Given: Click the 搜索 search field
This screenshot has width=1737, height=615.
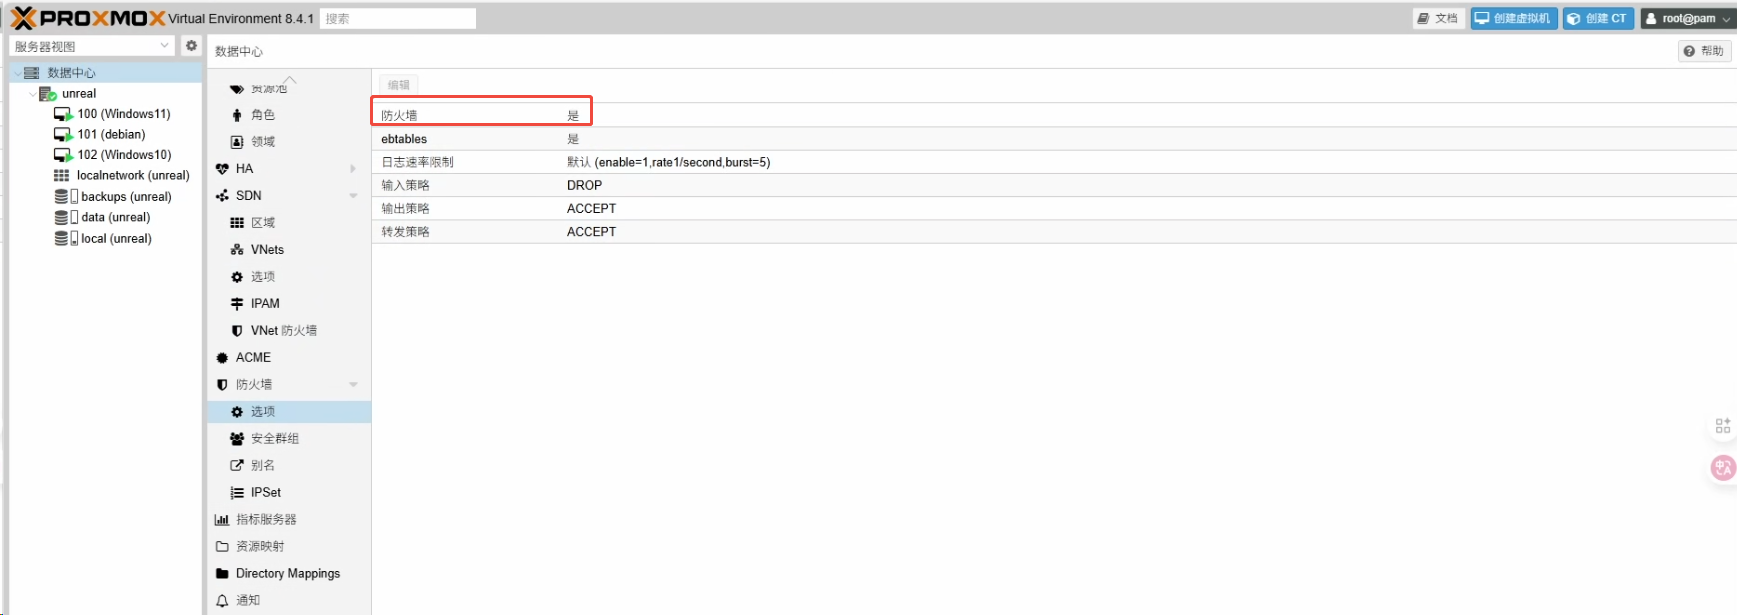Looking at the screenshot, I should tap(397, 18).
